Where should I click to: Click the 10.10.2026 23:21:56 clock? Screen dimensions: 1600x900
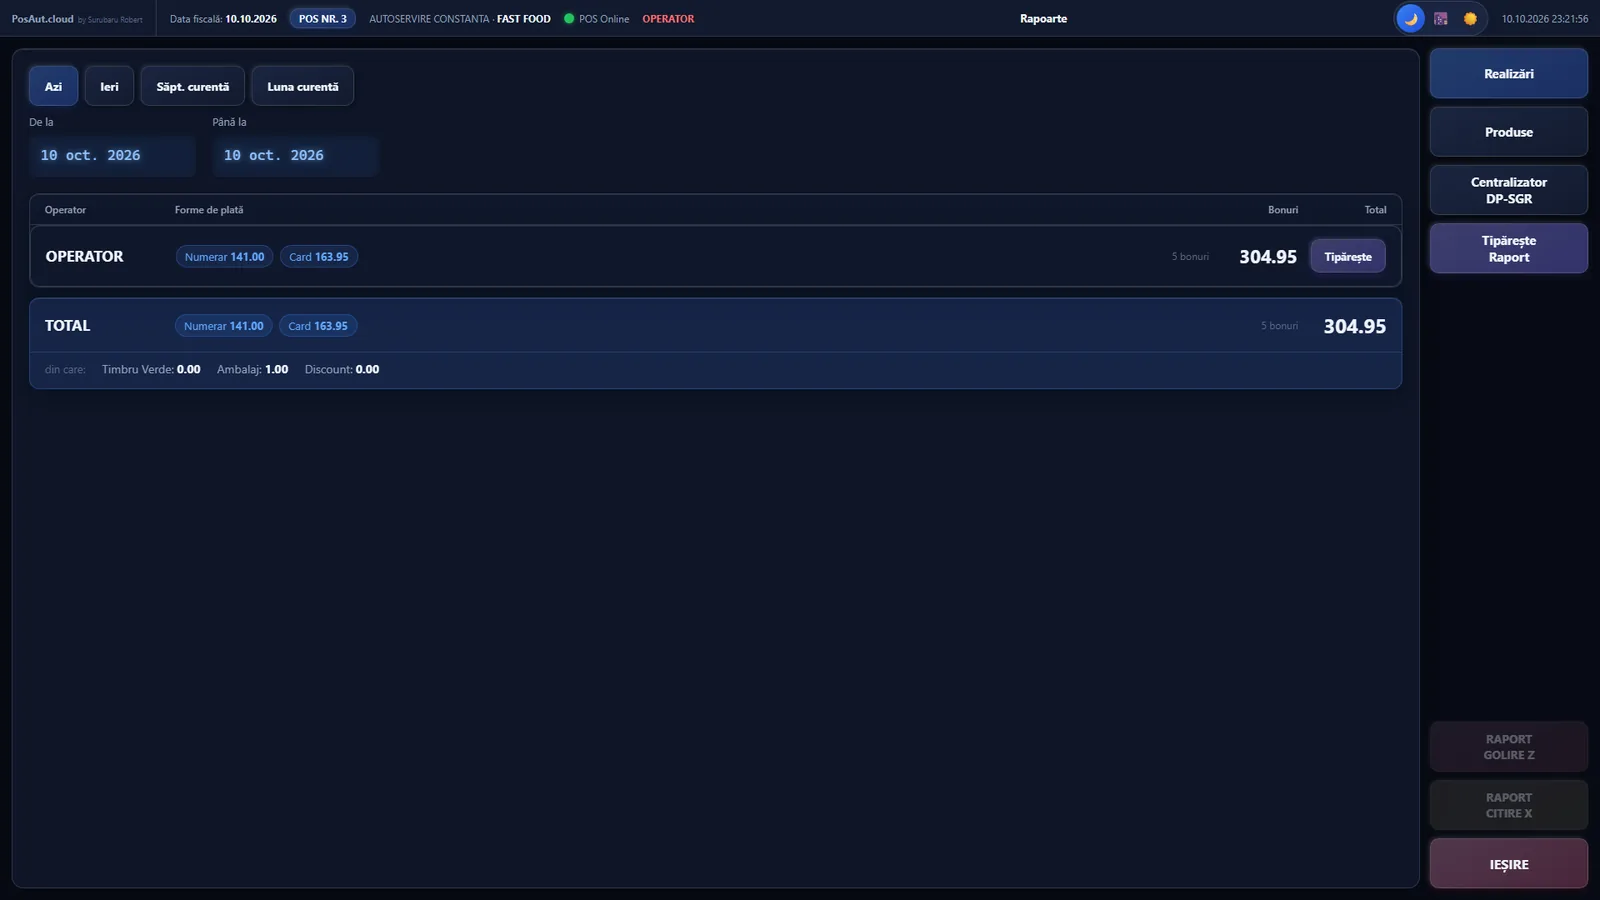coord(1544,19)
